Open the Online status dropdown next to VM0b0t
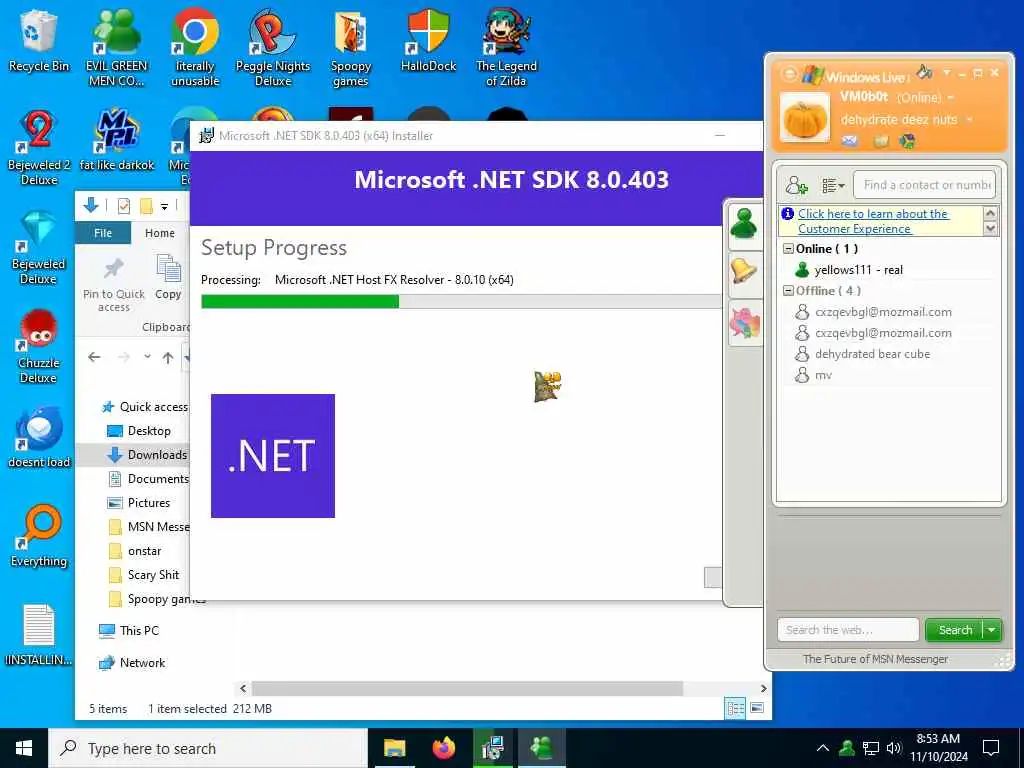Viewport: 1024px width, 768px height. (x=951, y=98)
